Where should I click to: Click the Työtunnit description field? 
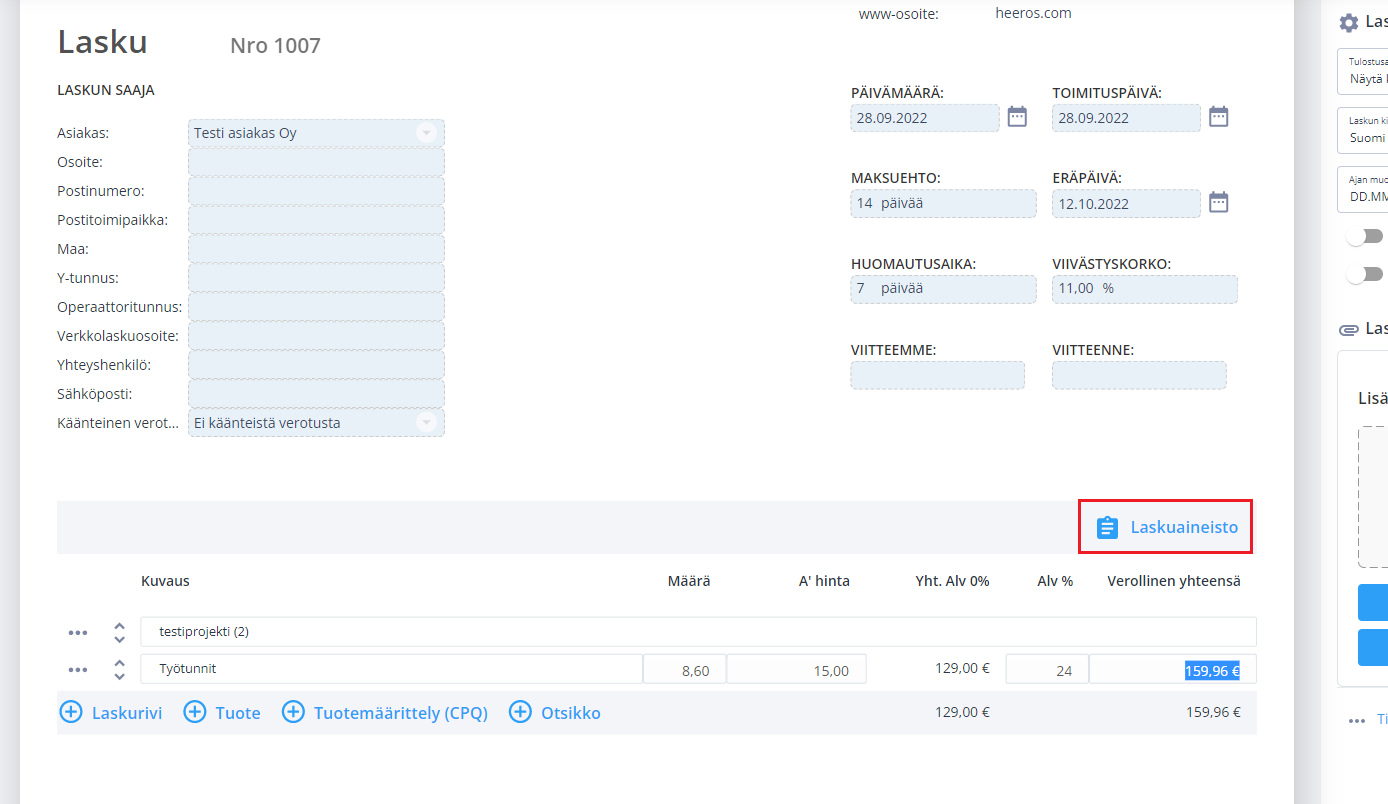click(x=392, y=669)
